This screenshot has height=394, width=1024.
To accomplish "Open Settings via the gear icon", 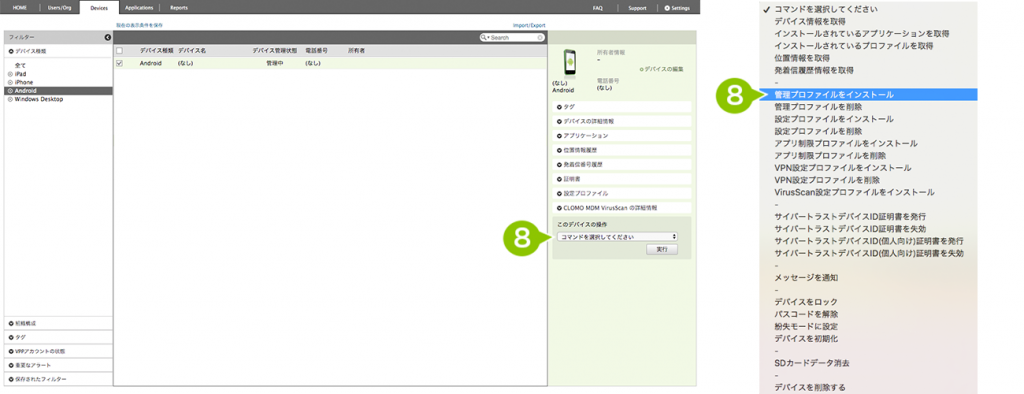I will 667,8.
